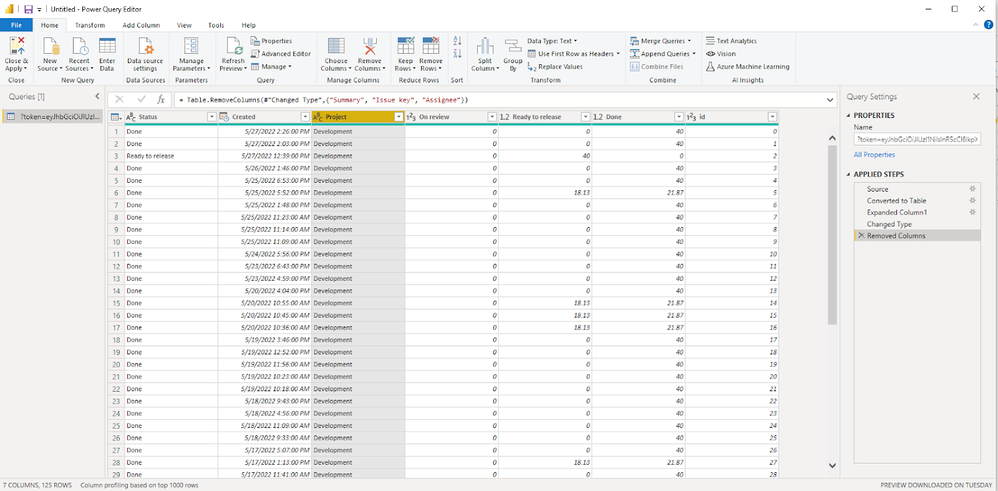998x491 pixels.
Task: Click the All Properties link
Action: pos(874,155)
